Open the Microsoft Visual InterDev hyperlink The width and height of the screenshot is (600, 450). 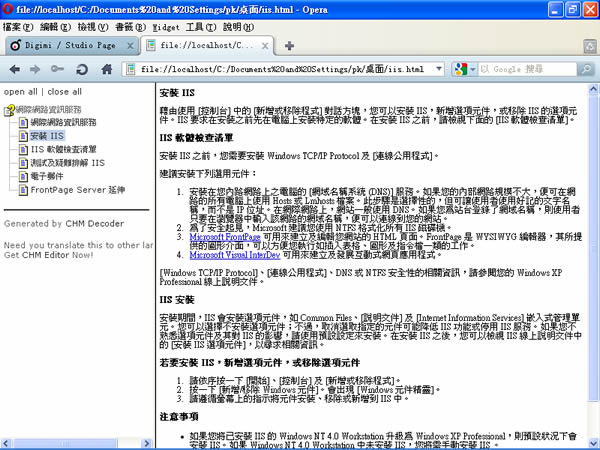235,255
